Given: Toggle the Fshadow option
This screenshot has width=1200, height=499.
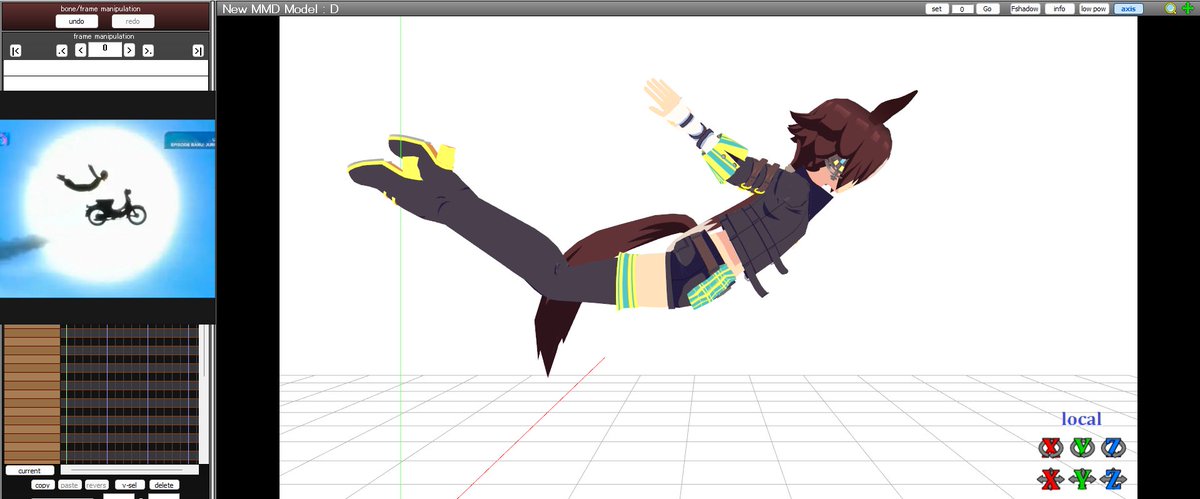Looking at the screenshot, I should tap(1023, 8).
